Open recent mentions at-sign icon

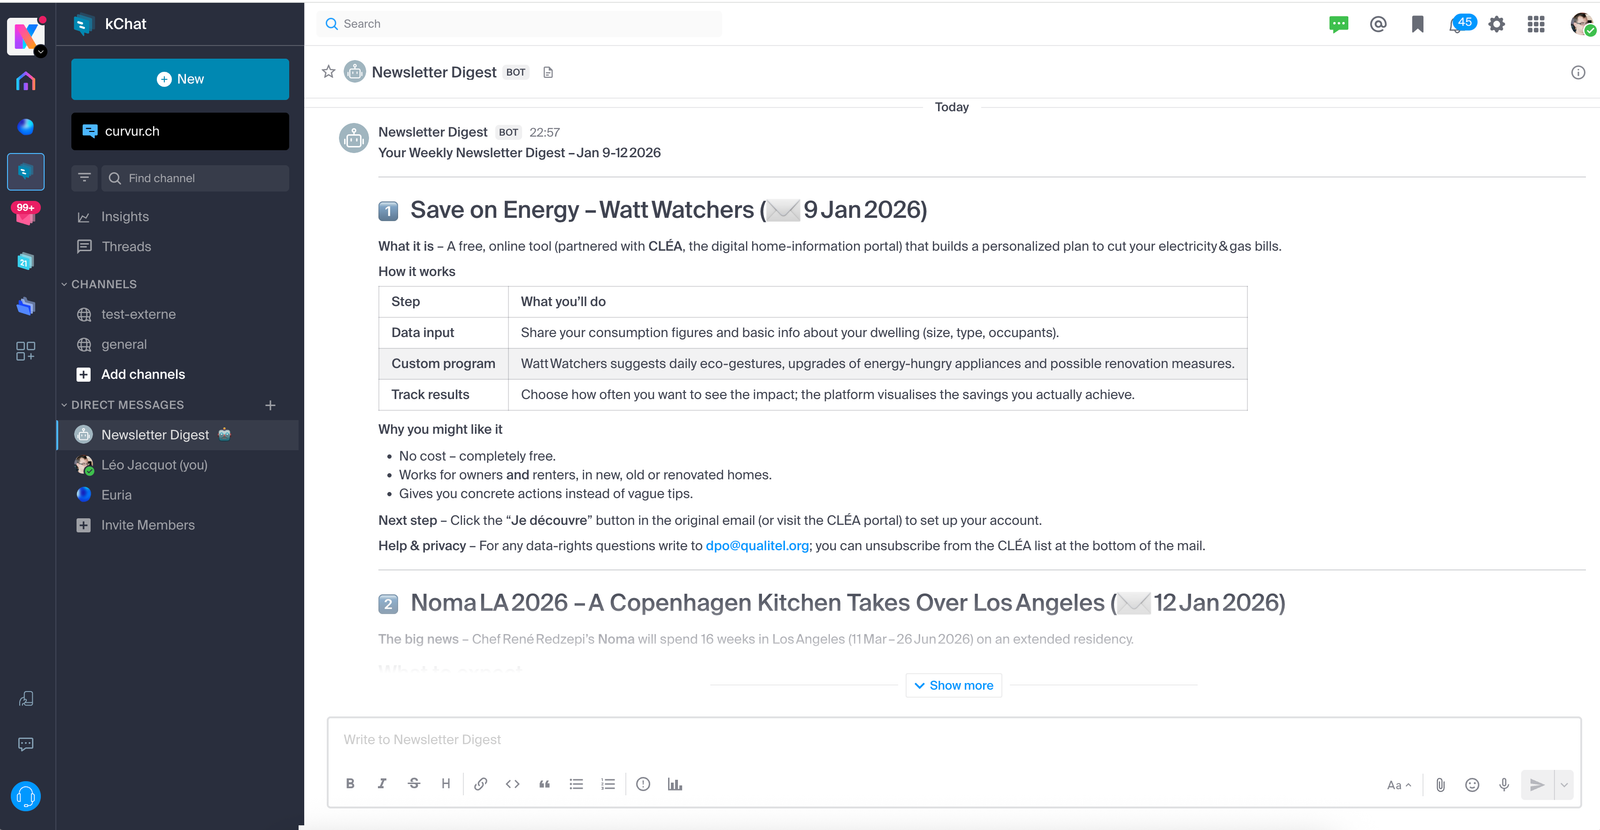[x=1378, y=24]
